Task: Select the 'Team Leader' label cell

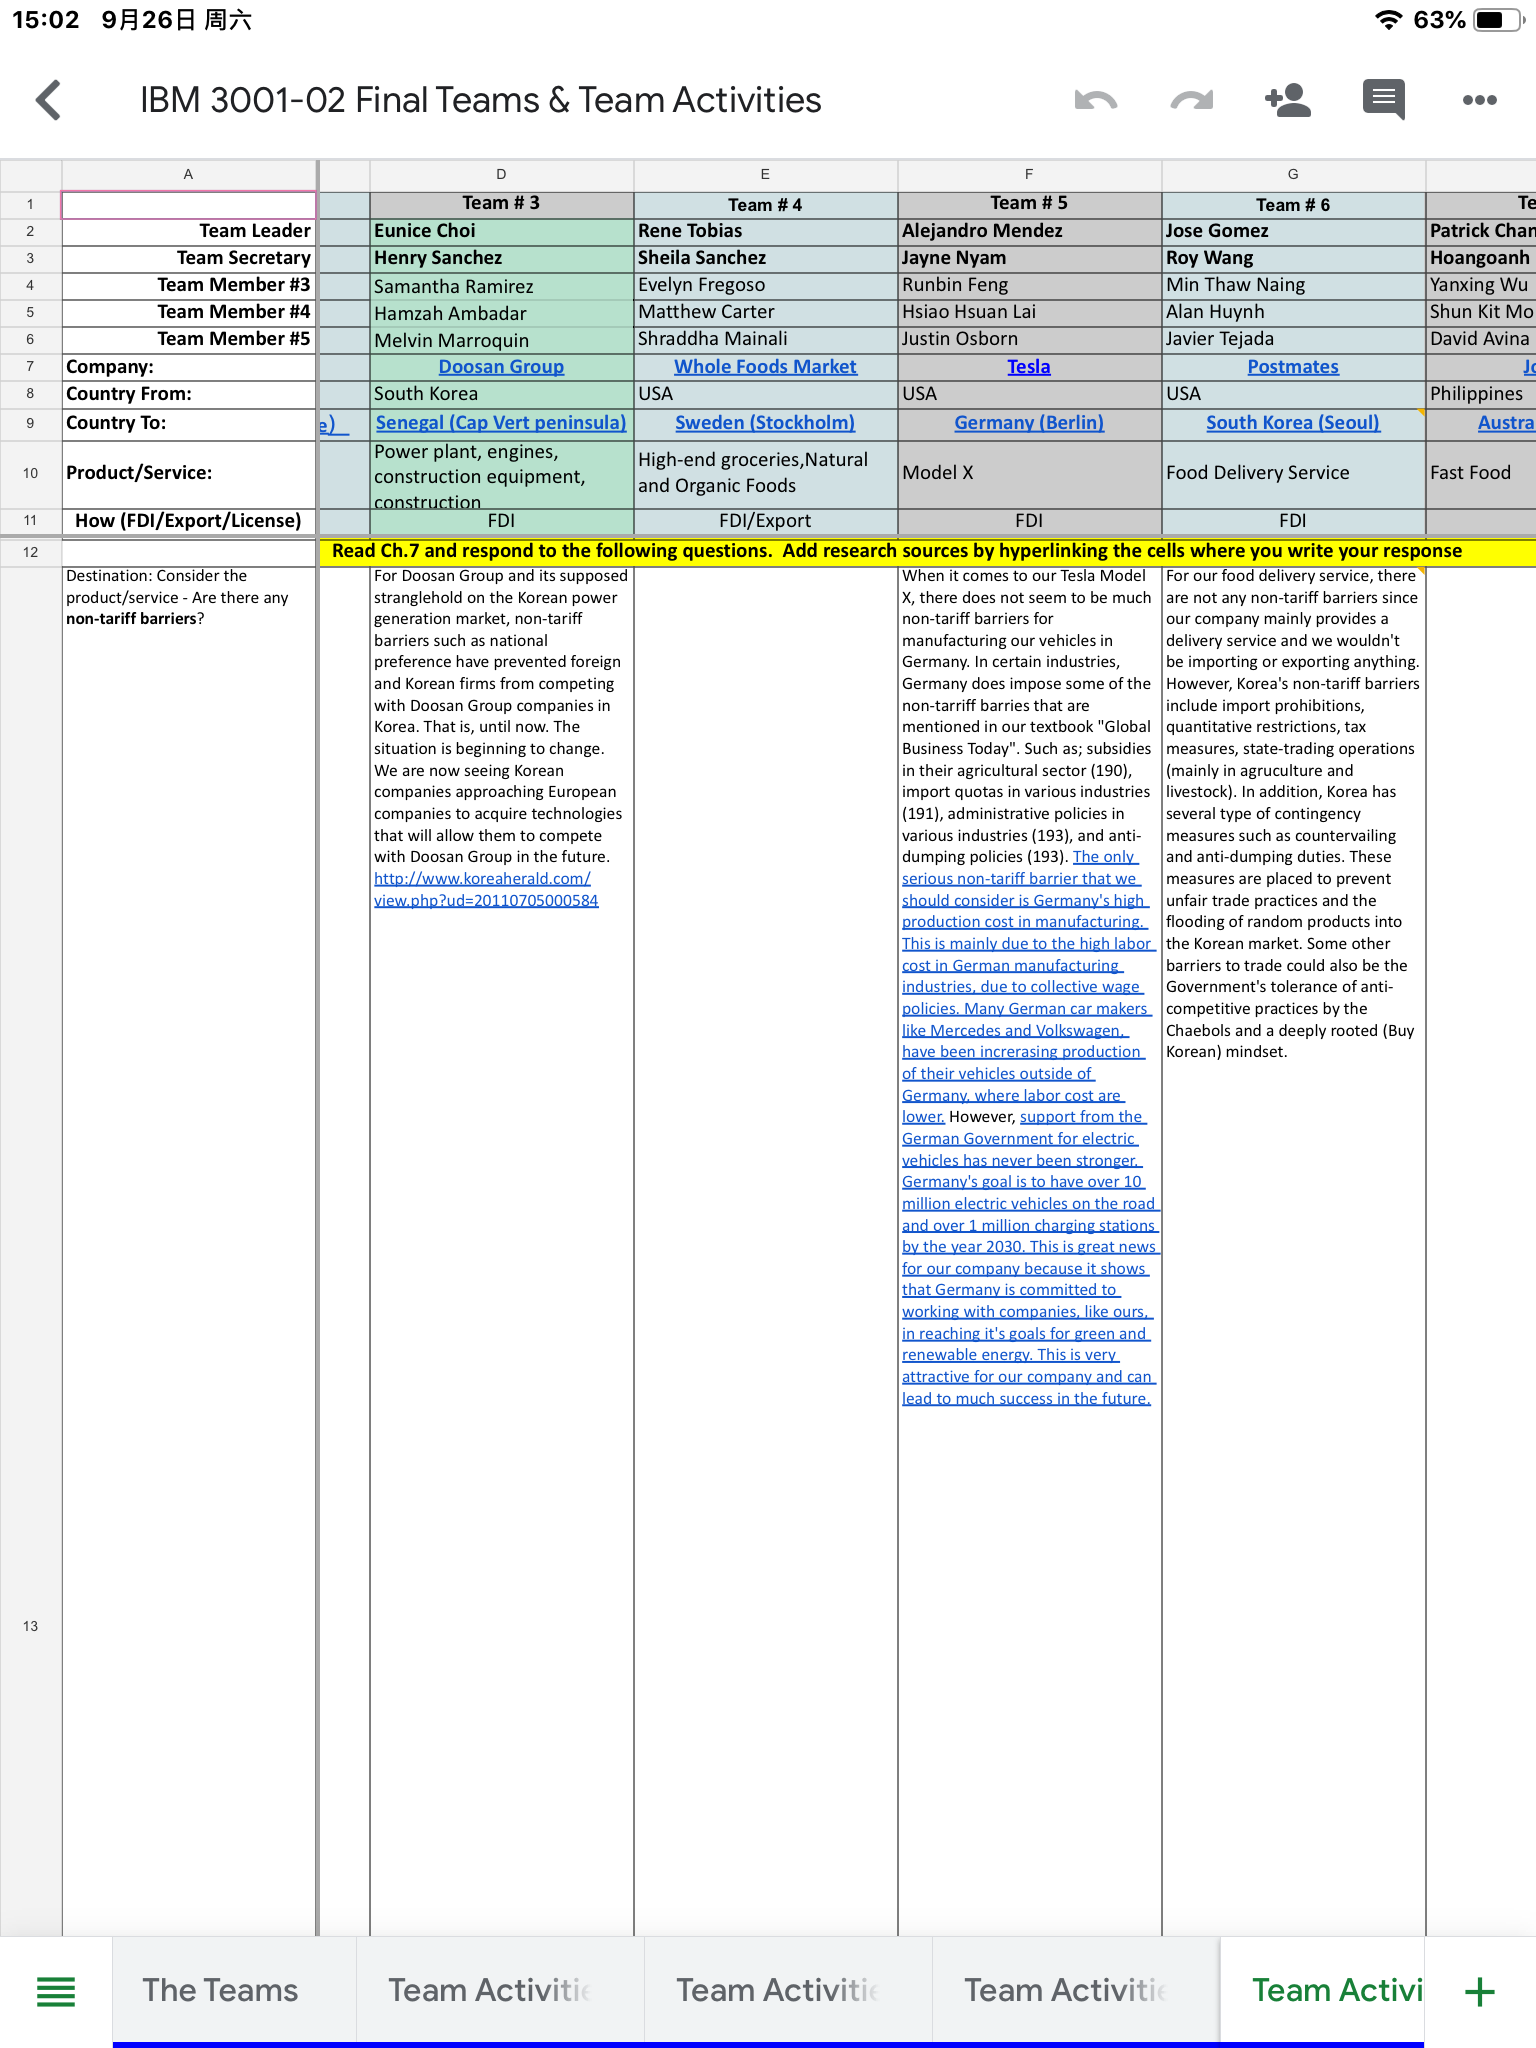Action: point(189,231)
